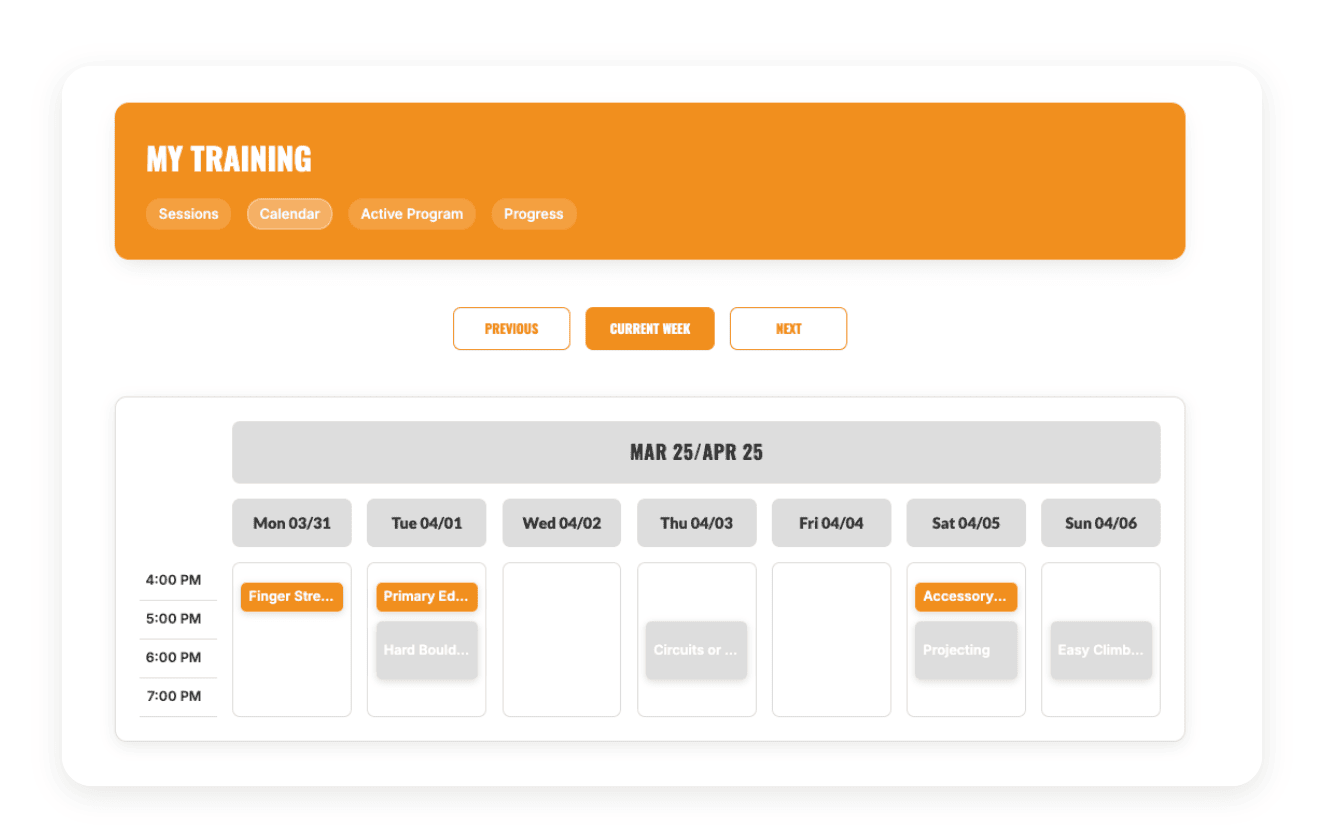1318x838 pixels.
Task: Open the Active Program tab
Action: pos(411,214)
